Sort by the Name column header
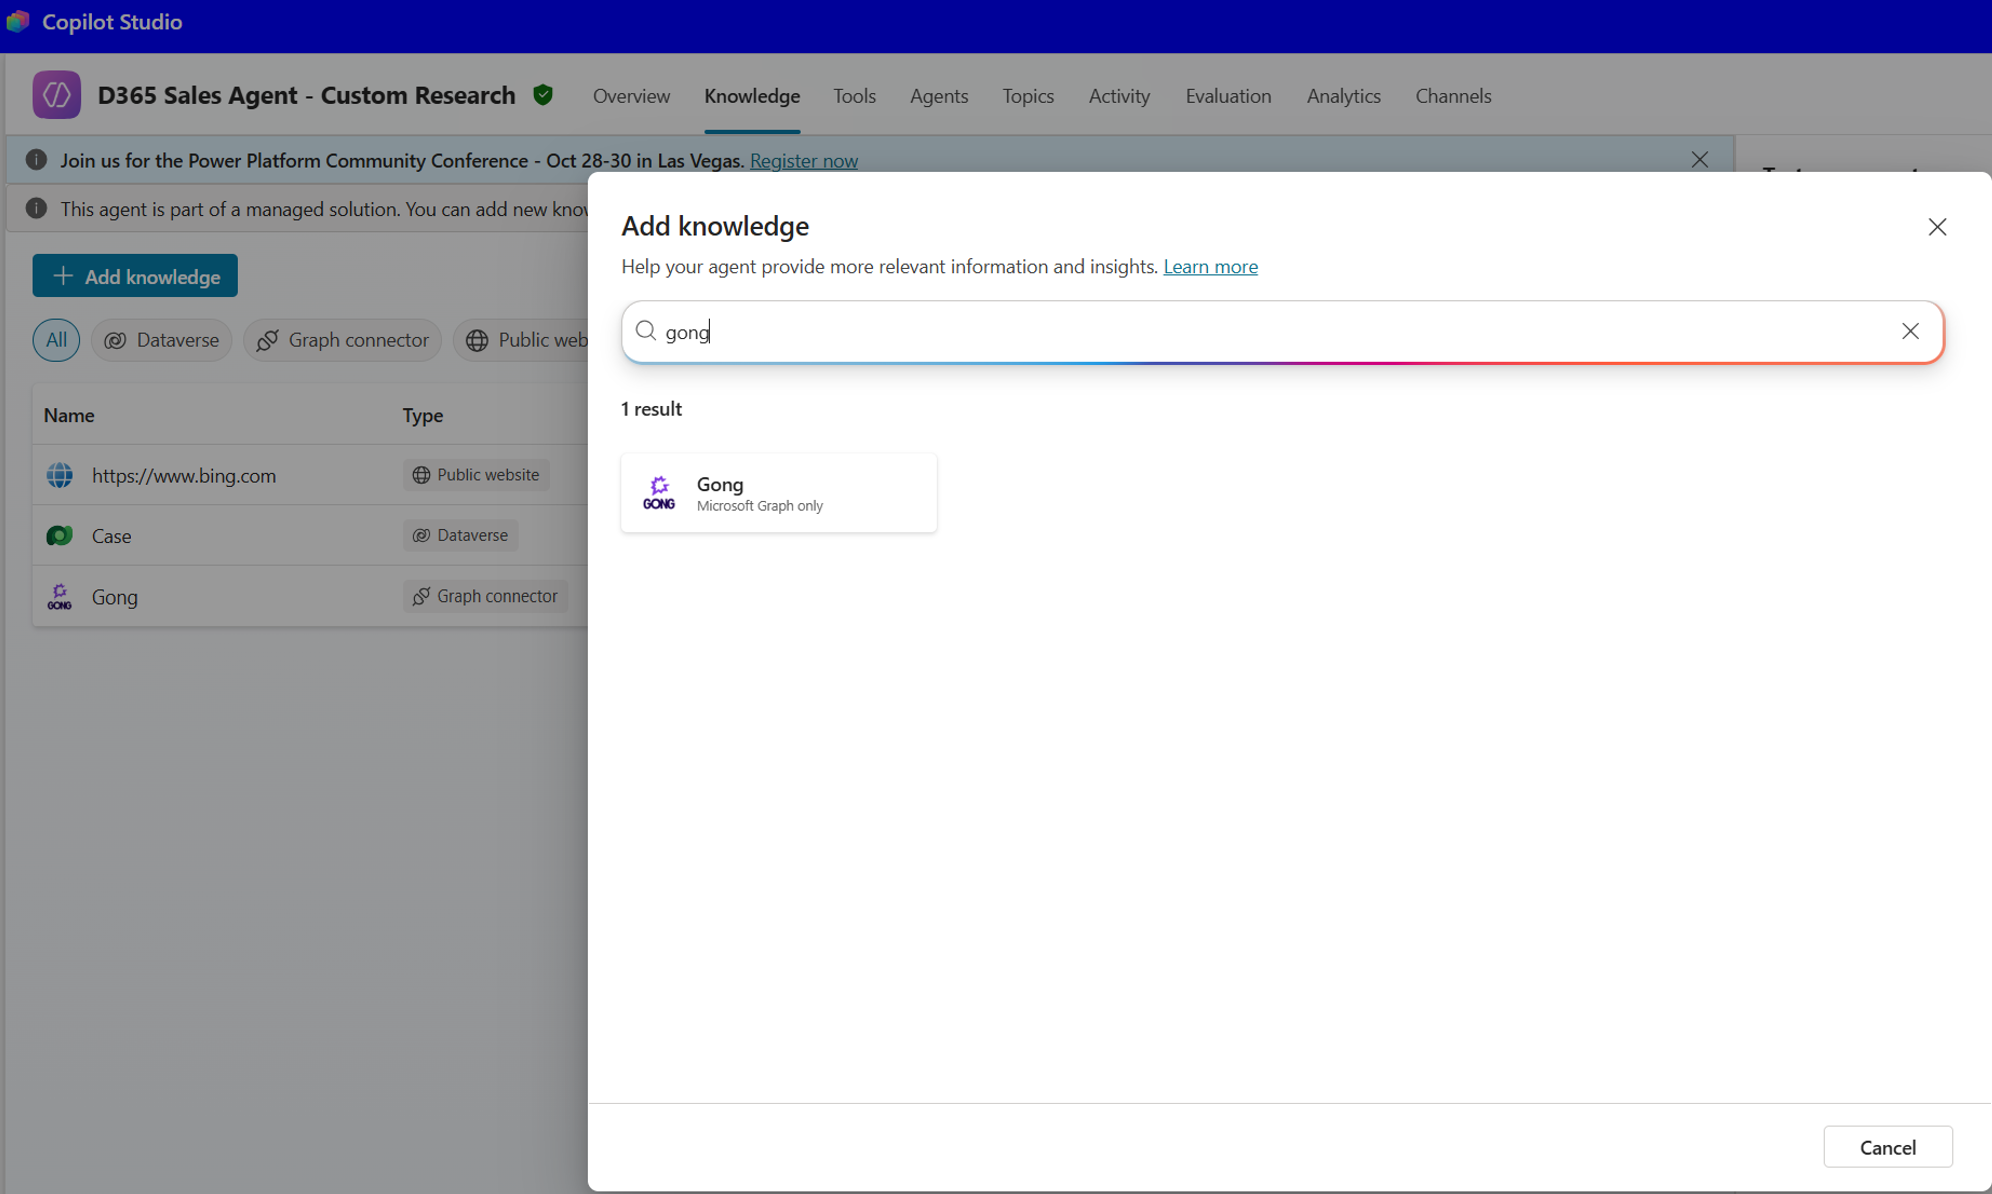1992x1194 pixels. [69, 415]
